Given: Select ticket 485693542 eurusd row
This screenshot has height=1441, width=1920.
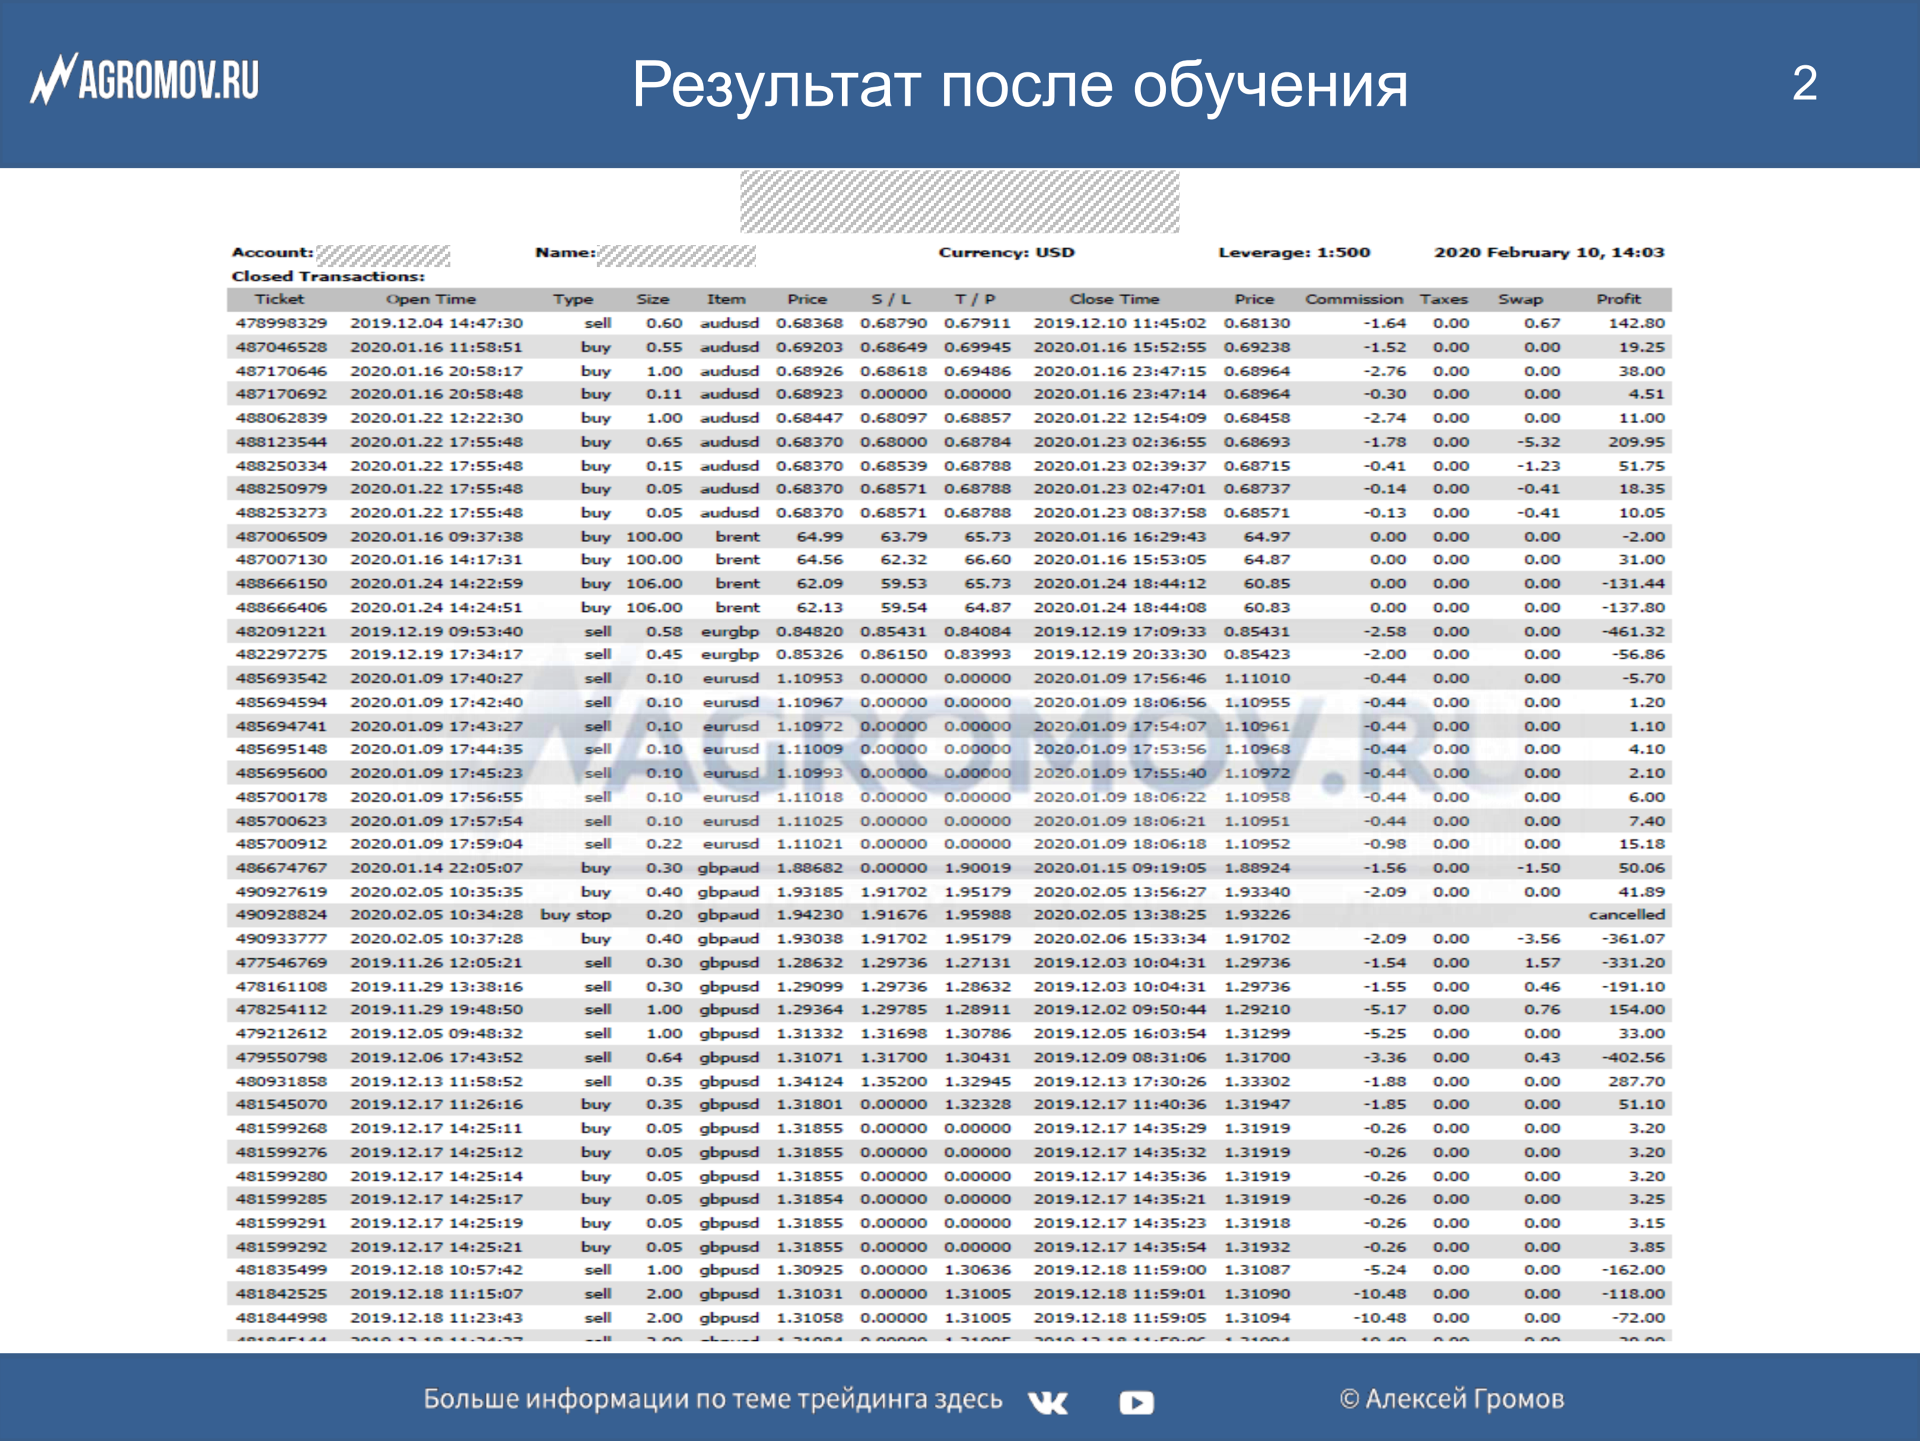Looking at the screenshot, I should 949,678.
